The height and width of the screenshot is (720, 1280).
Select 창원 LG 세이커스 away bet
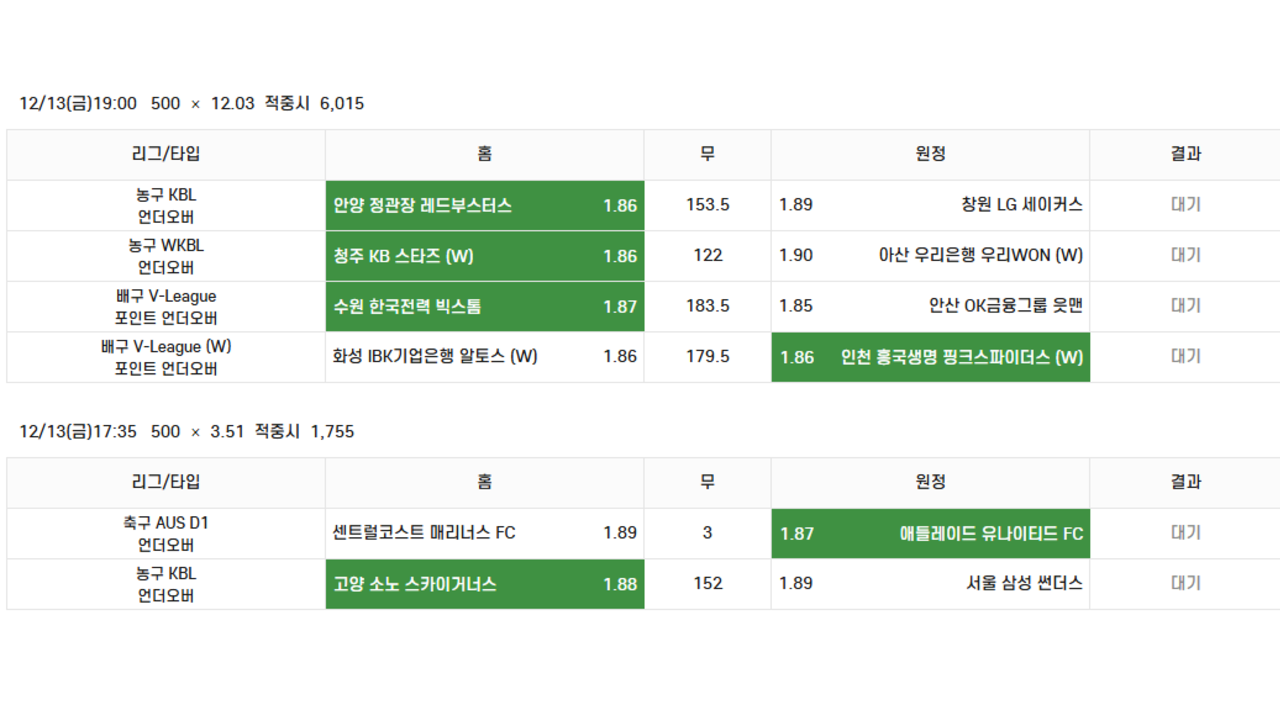(x=930, y=205)
